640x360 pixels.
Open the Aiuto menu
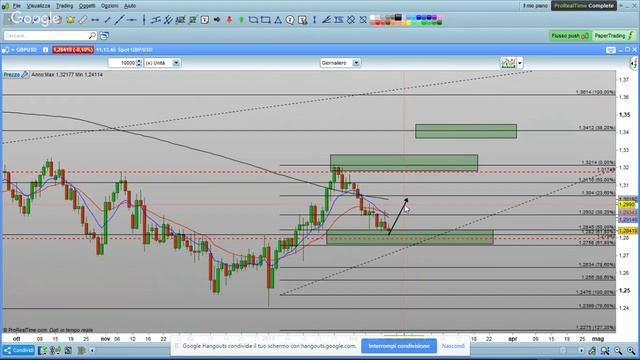tap(130, 6)
